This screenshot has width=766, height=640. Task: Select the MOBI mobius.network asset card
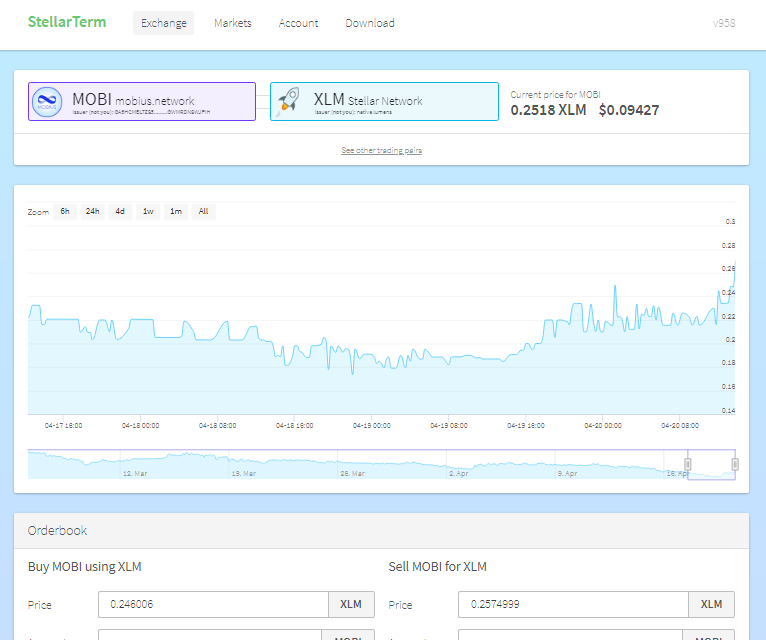pos(142,102)
